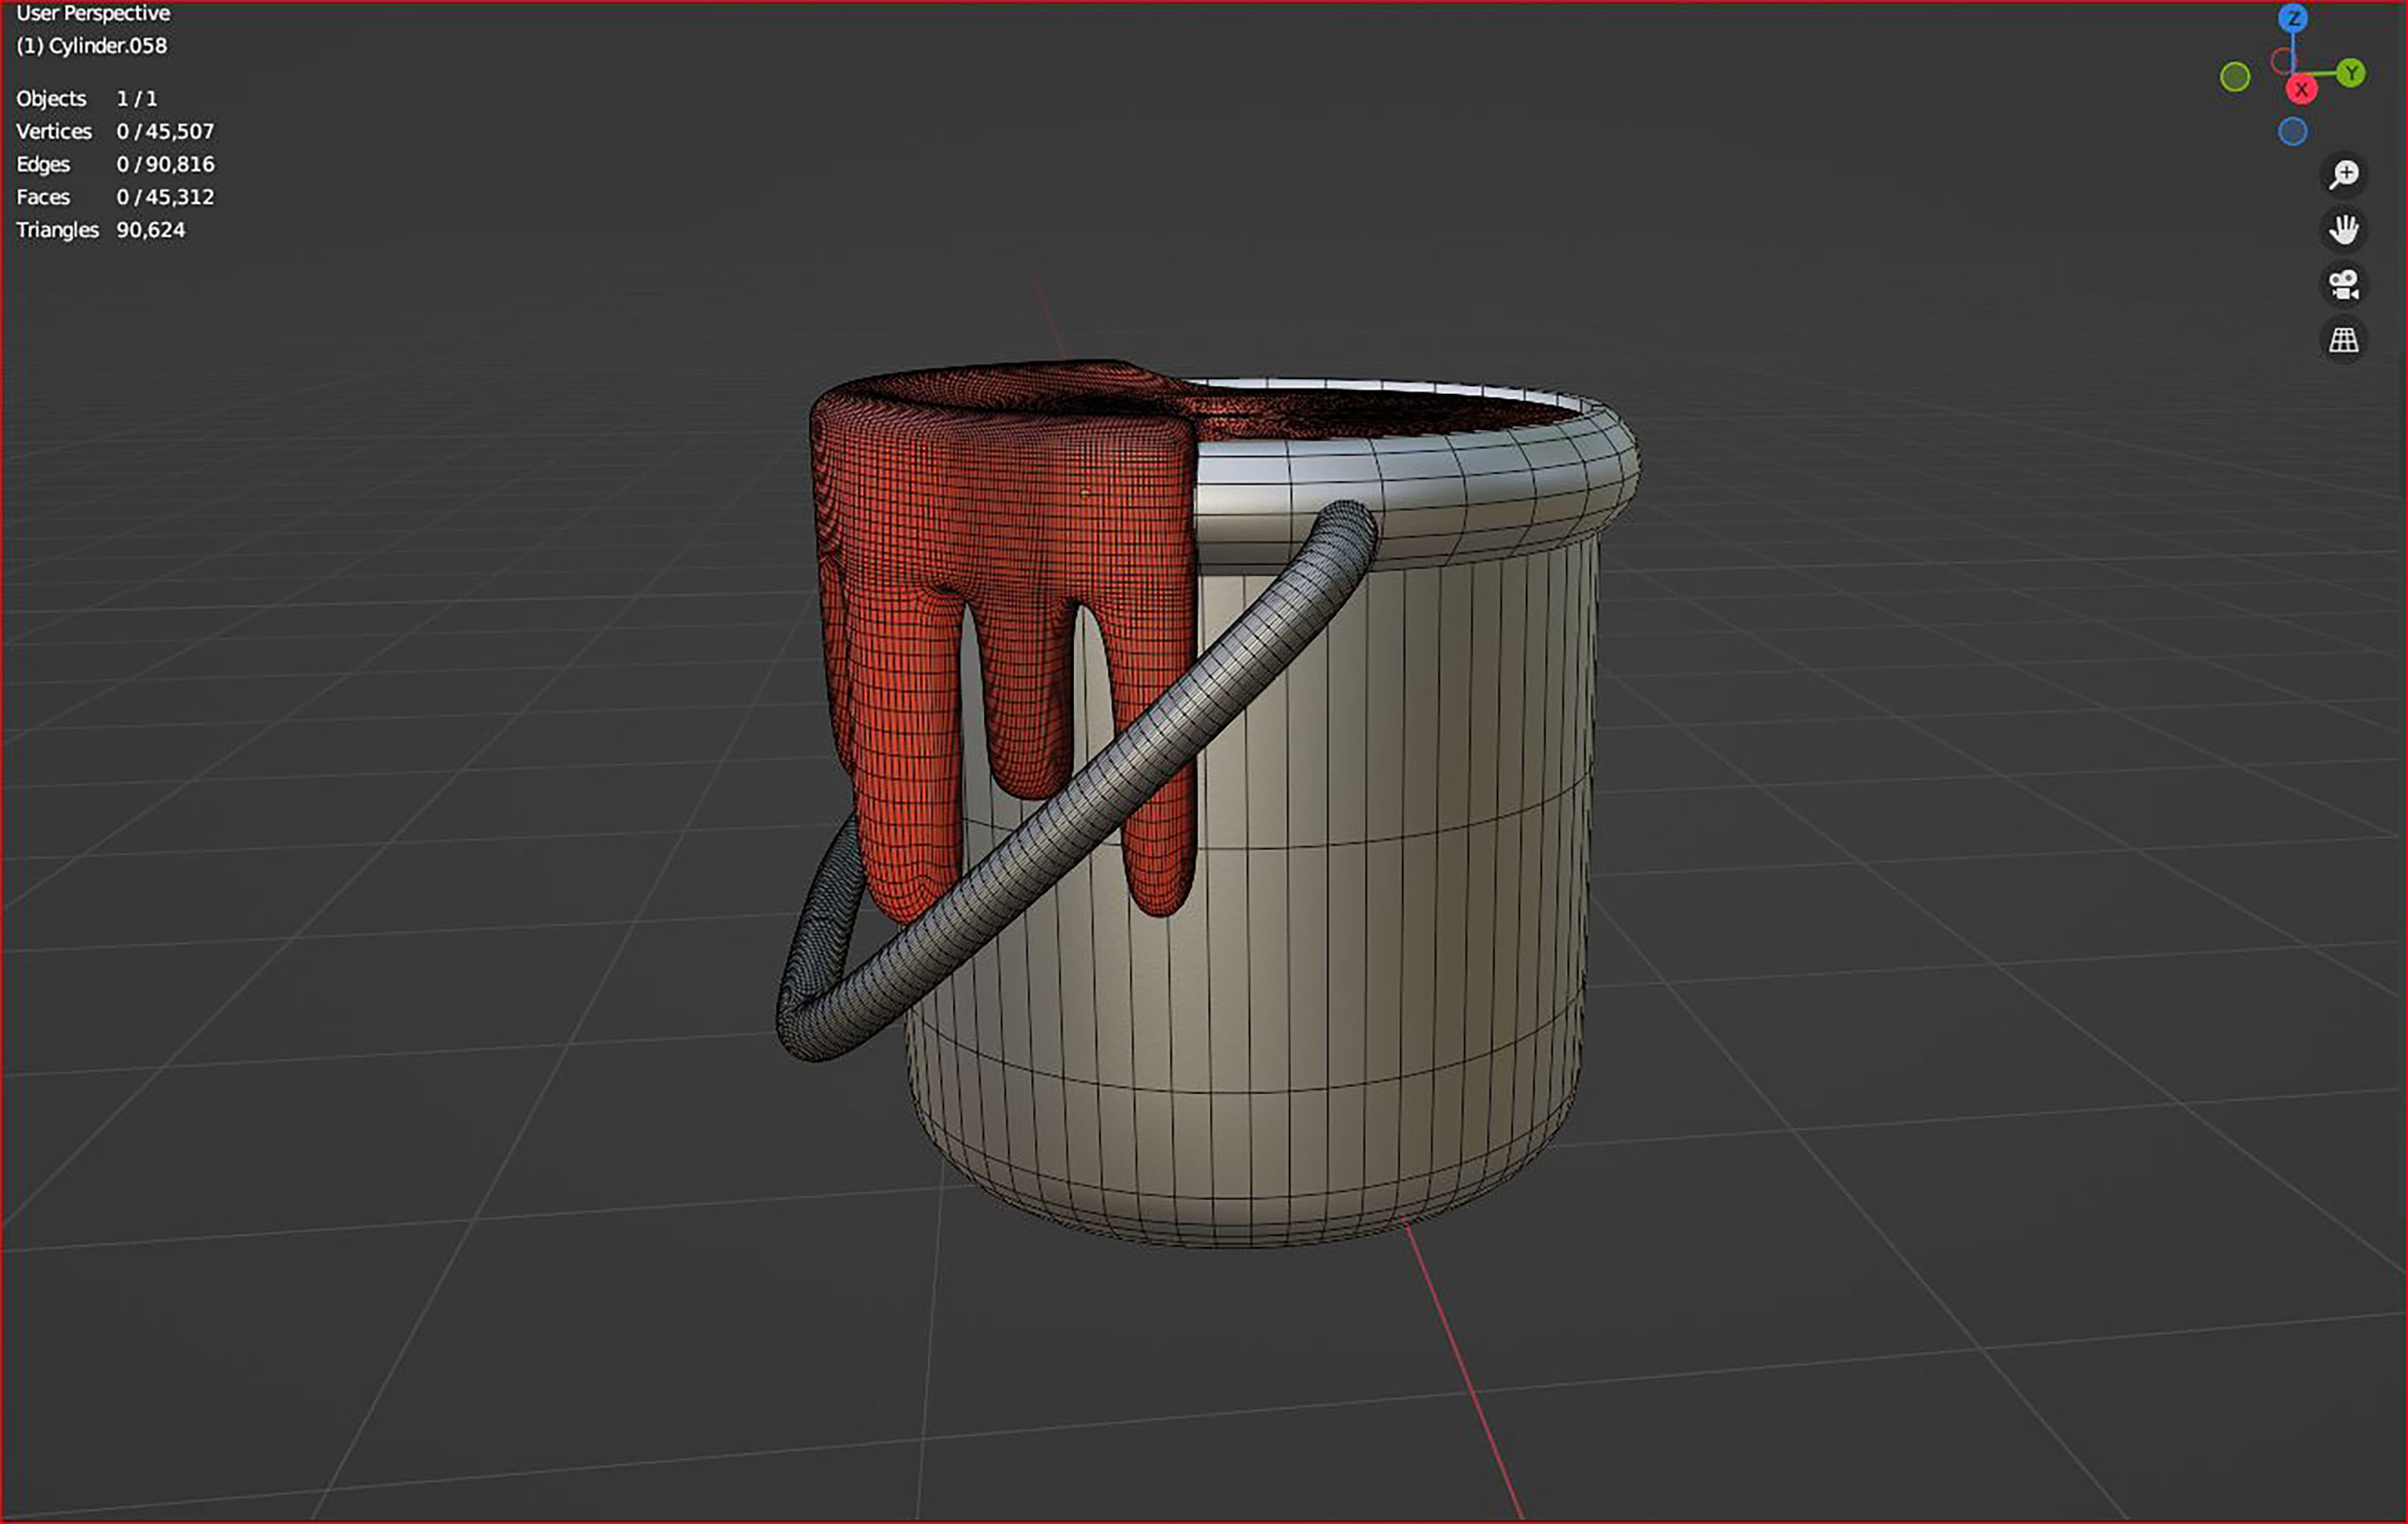The image size is (2408, 1524).
Task: Click the "User Perspective" view label
Action: 93,14
